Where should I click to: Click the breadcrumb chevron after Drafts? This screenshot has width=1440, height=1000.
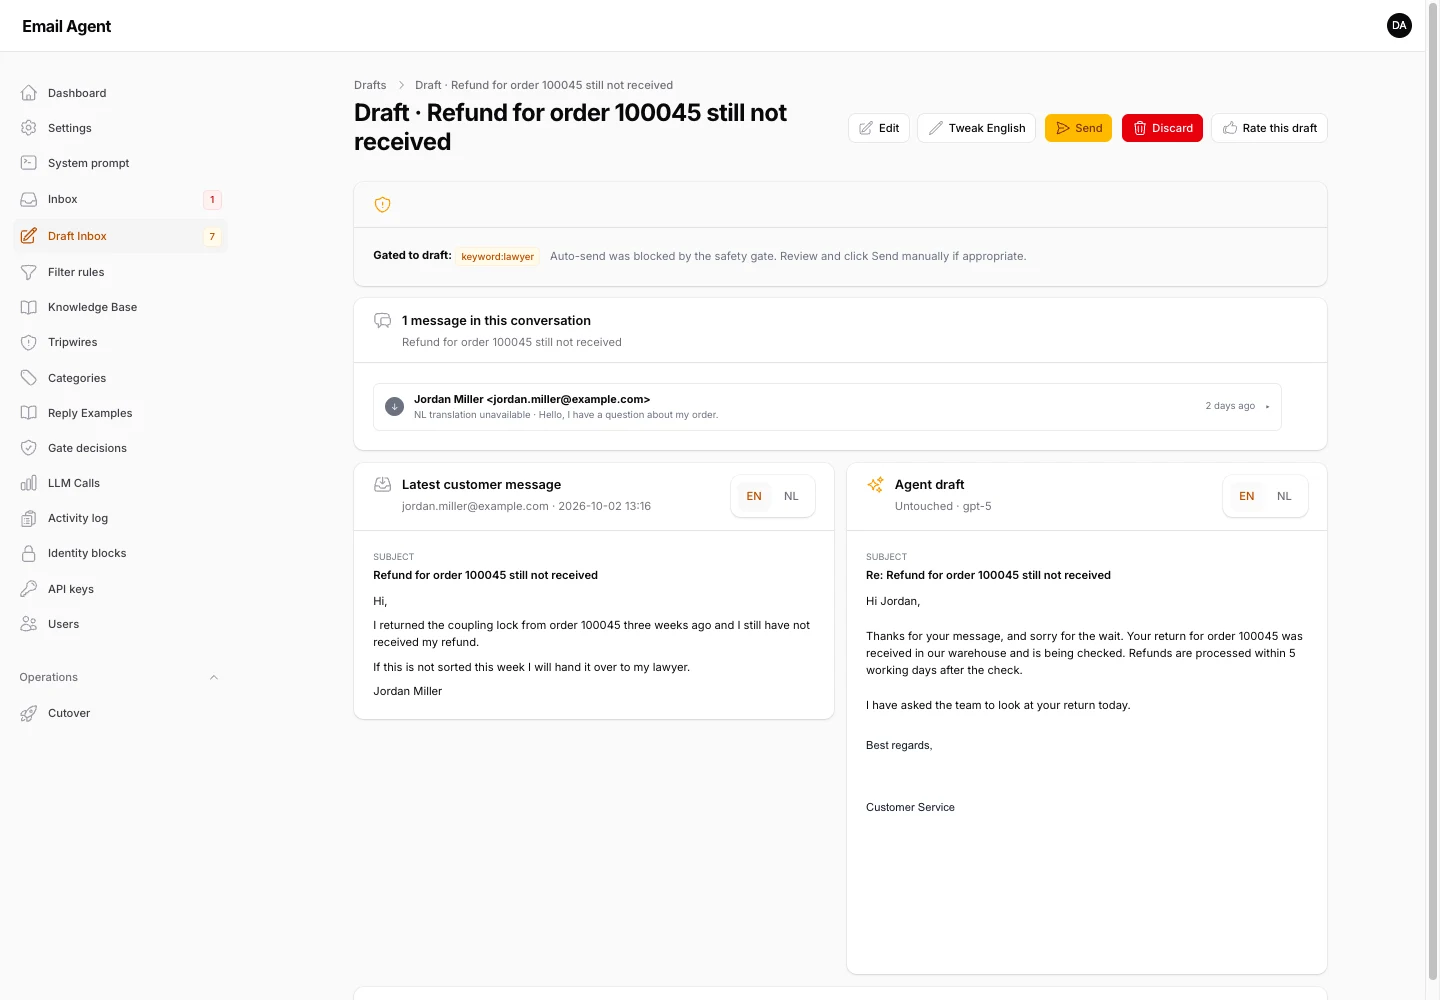pos(401,85)
